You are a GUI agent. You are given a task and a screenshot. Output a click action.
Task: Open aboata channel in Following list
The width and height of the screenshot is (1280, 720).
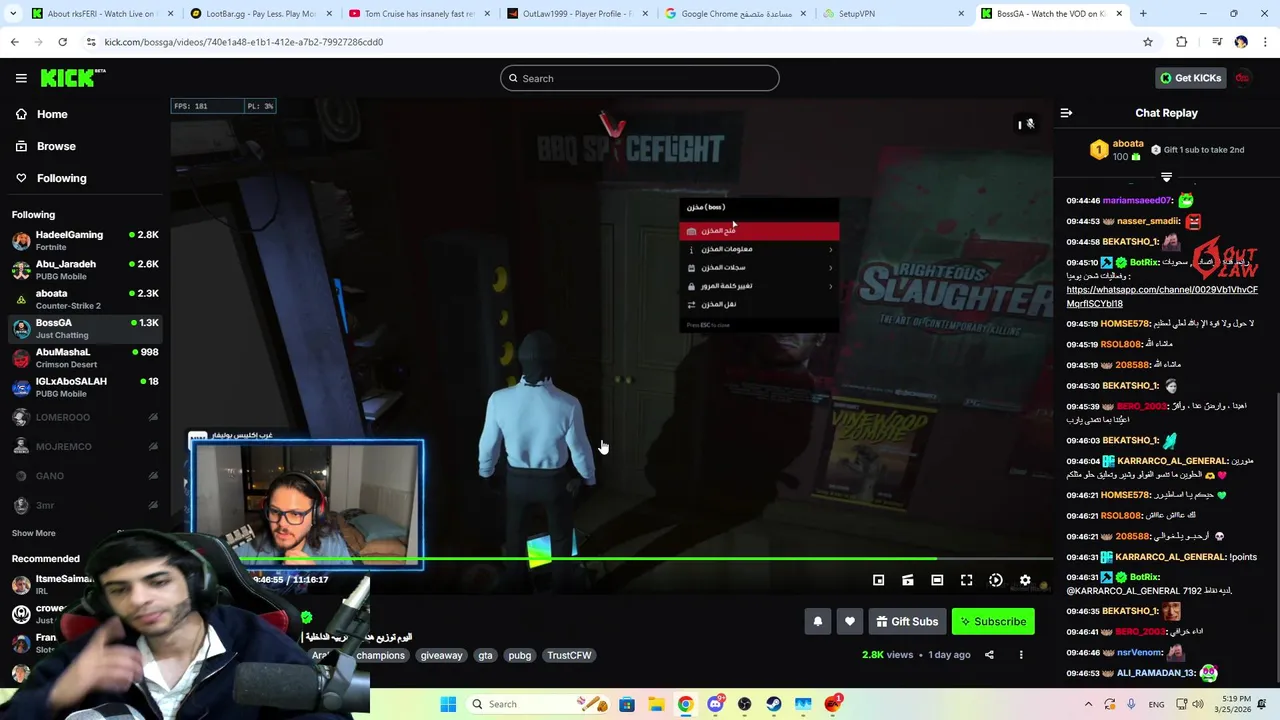tap(85, 299)
